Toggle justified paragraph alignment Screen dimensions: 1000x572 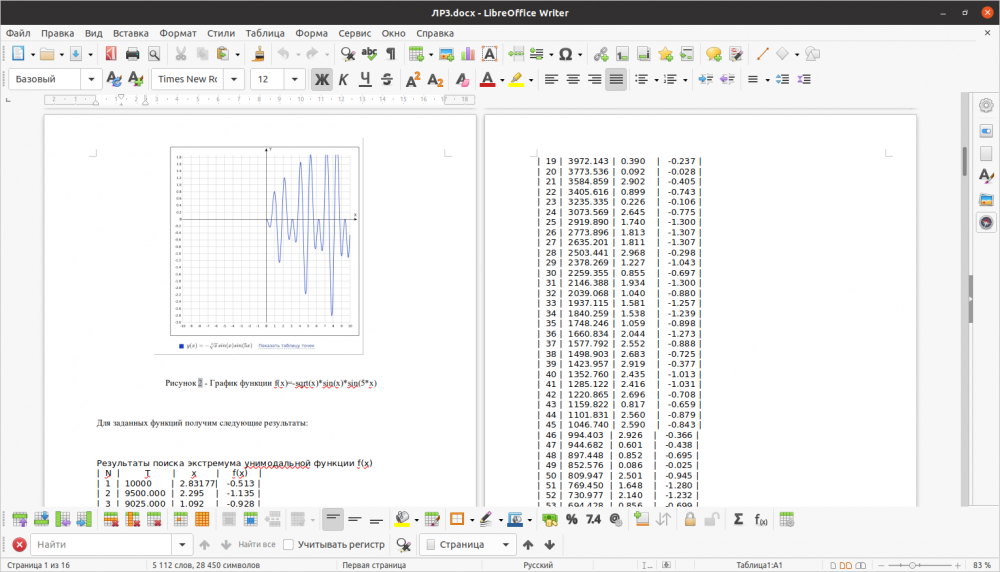tap(616, 79)
